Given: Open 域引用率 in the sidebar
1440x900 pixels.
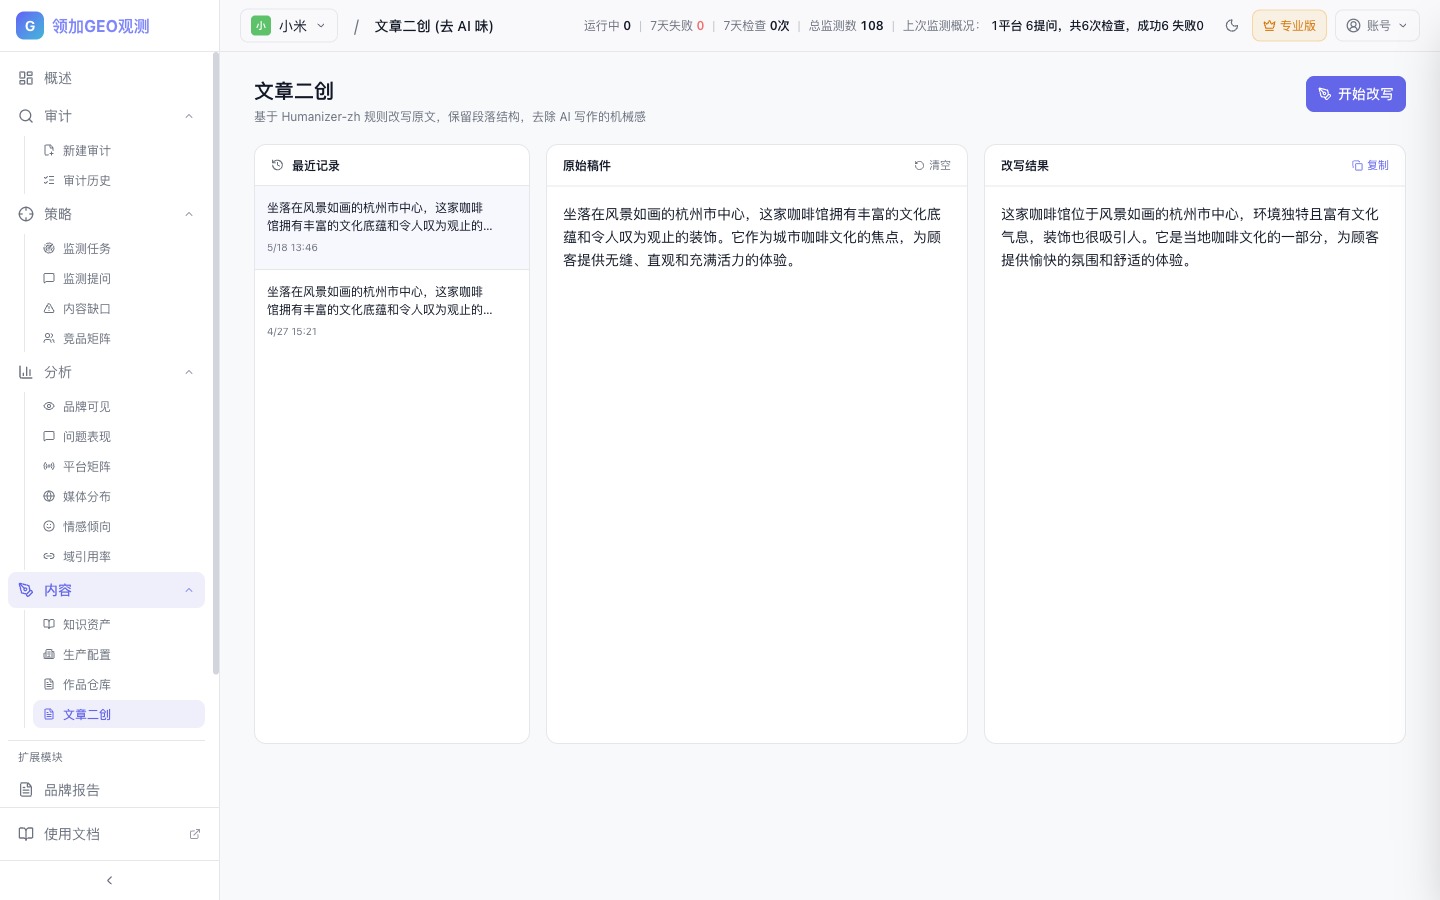Looking at the screenshot, I should click(x=118, y=556).
